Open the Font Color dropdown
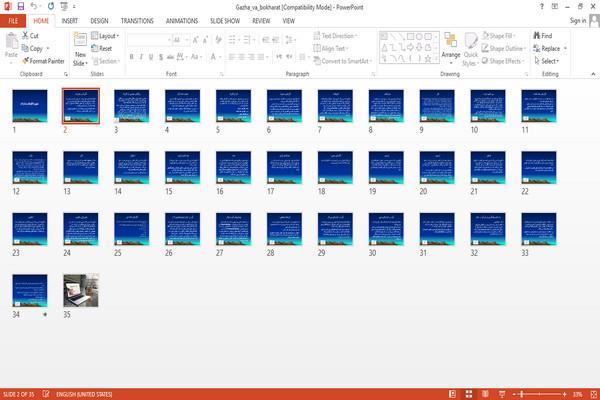The height and width of the screenshot is (400, 600). (220, 57)
